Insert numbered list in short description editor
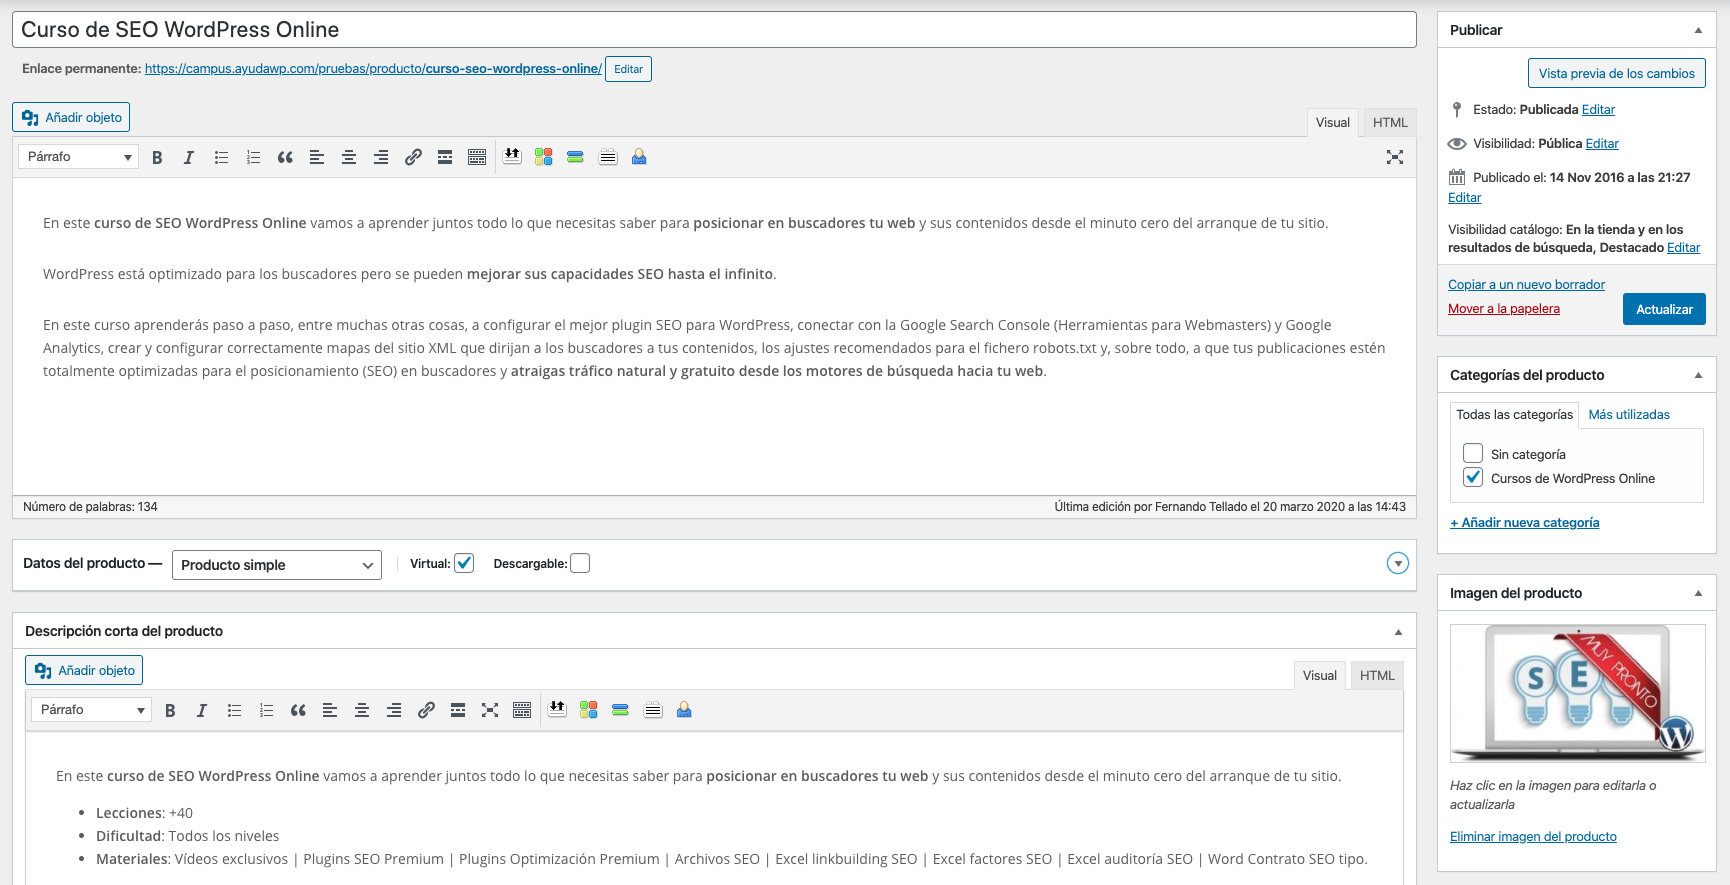 click(x=266, y=710)
